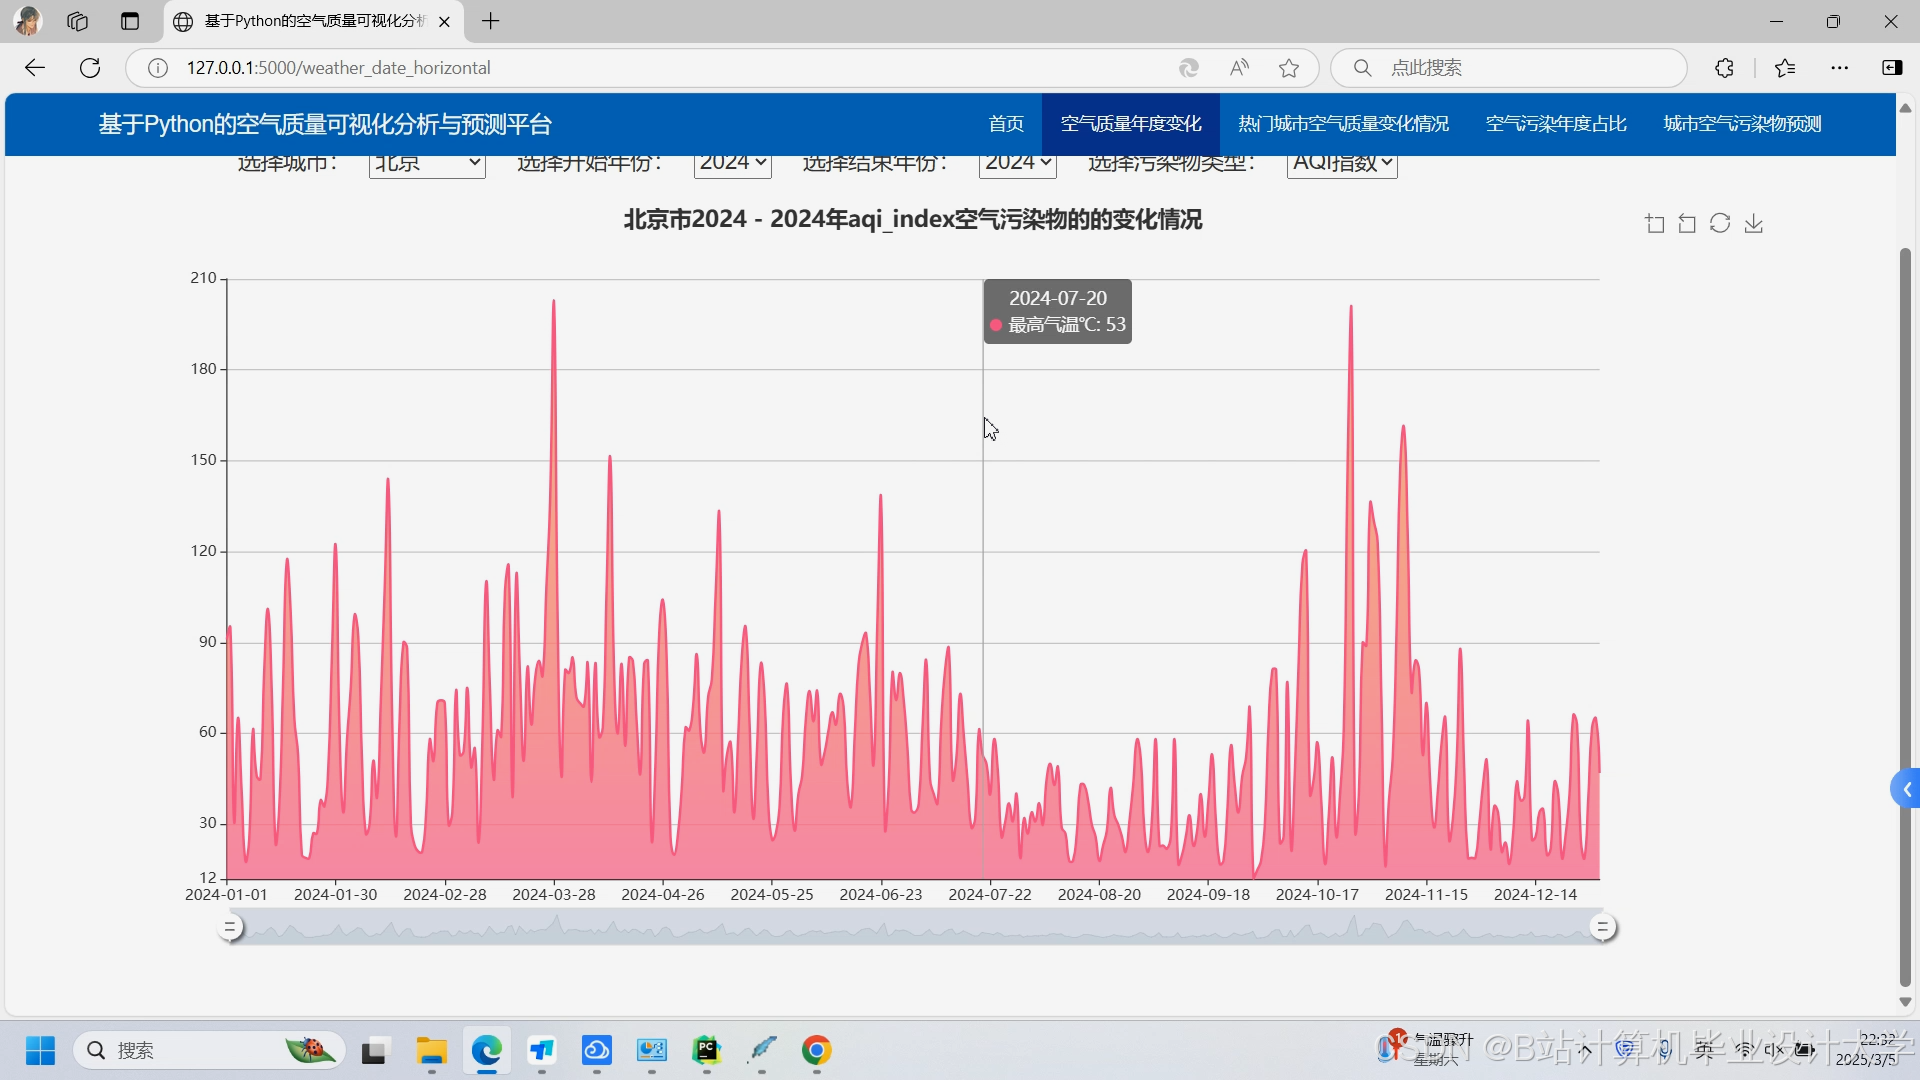Click the zoom reset toolbox icon

point(1687,224)
